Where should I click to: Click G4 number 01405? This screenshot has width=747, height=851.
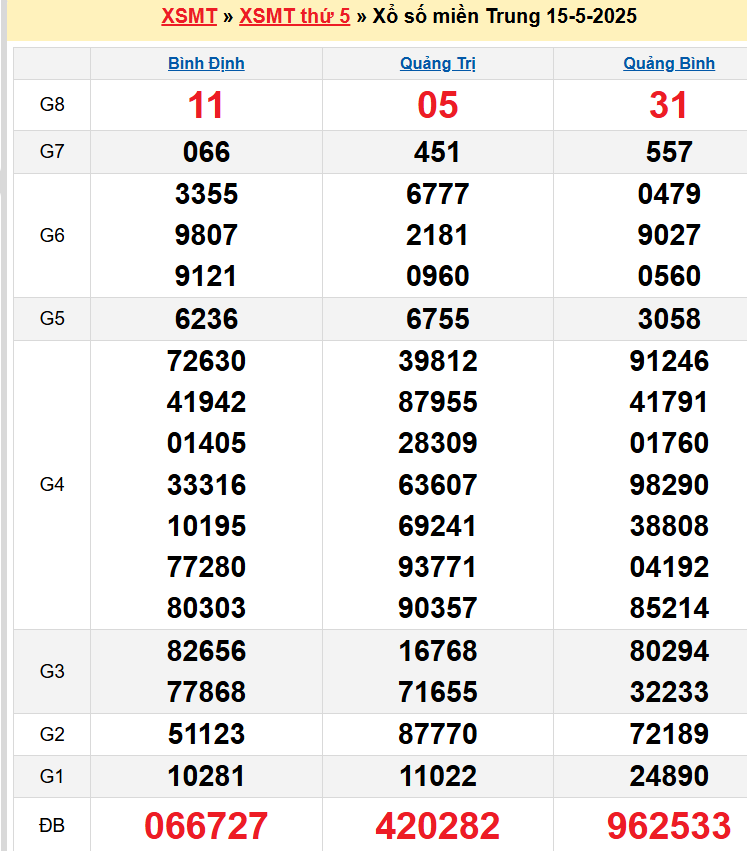(x=206, y=443)
